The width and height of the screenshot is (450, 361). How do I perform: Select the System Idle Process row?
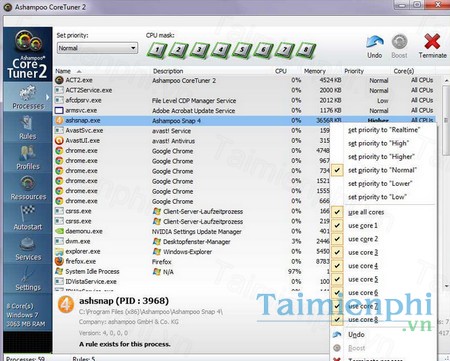[192, 272]
